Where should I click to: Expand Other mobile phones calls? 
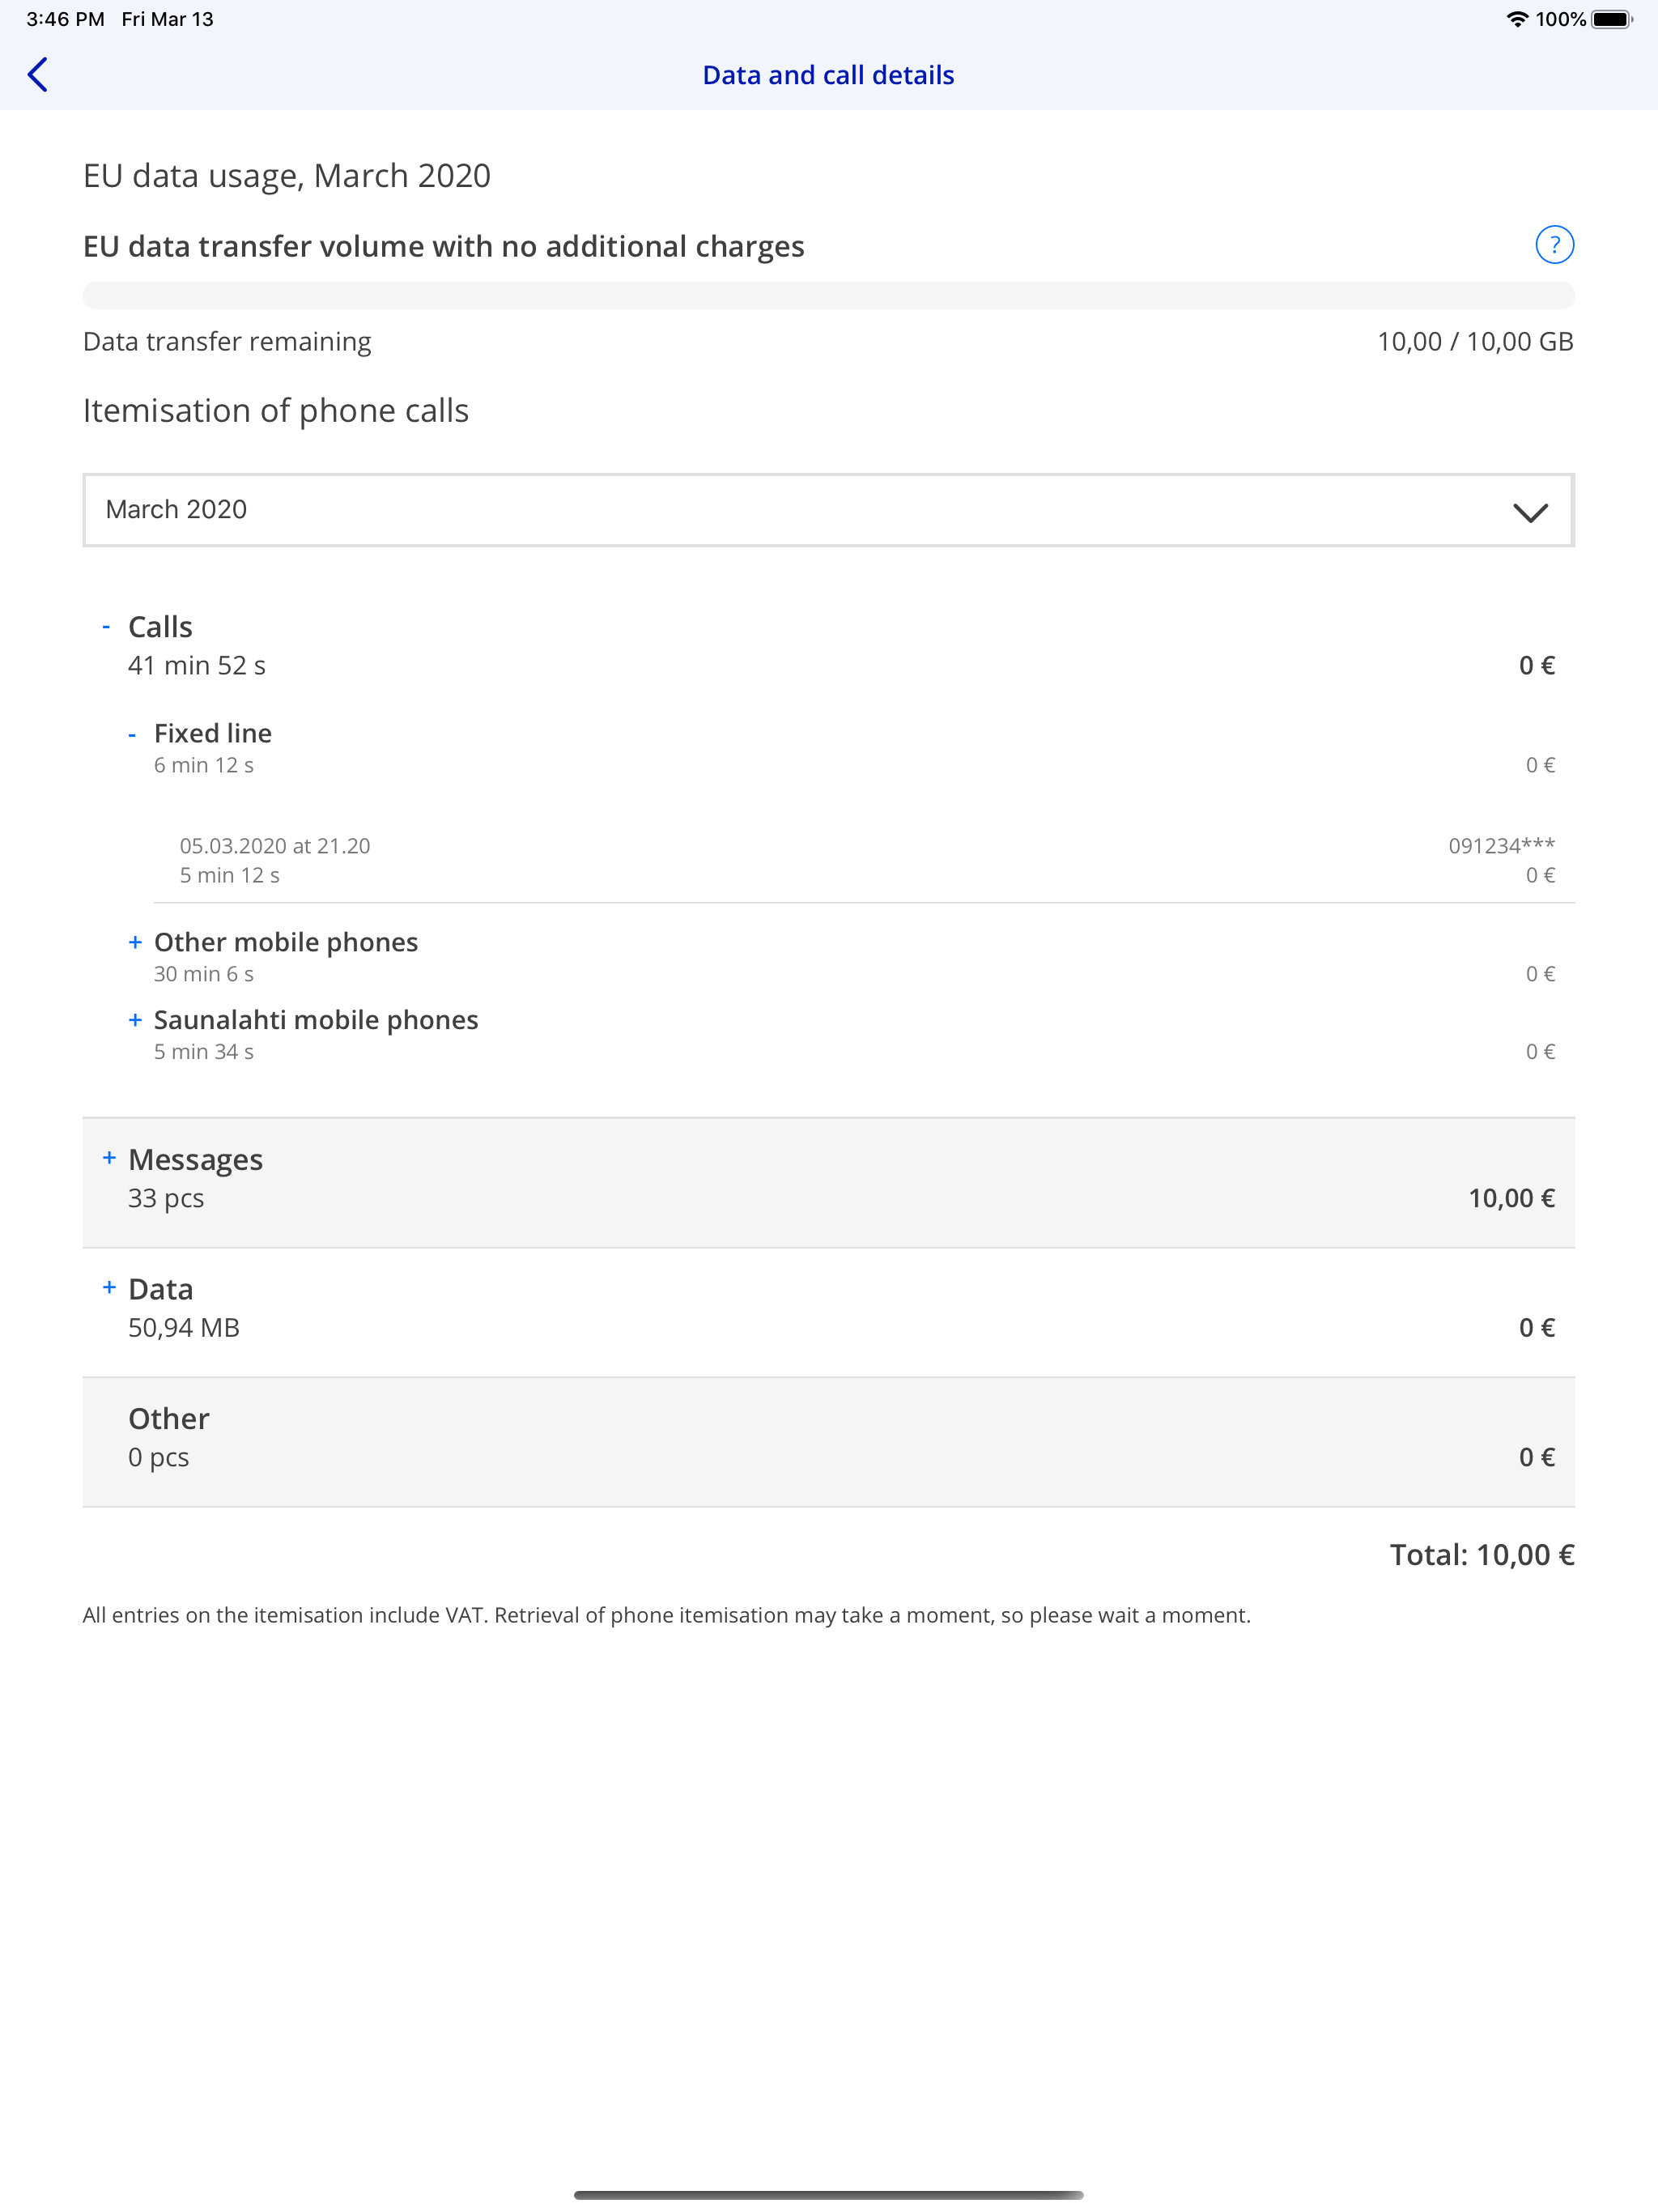[x=135, y=942]
